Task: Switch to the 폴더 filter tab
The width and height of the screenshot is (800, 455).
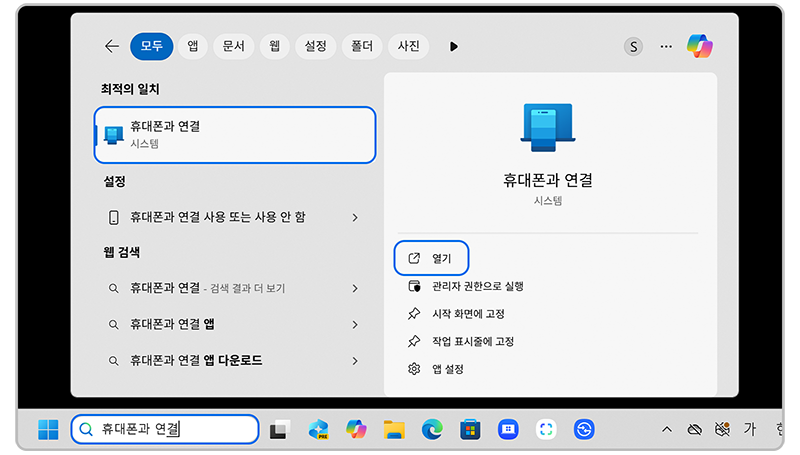Action: 362,46
